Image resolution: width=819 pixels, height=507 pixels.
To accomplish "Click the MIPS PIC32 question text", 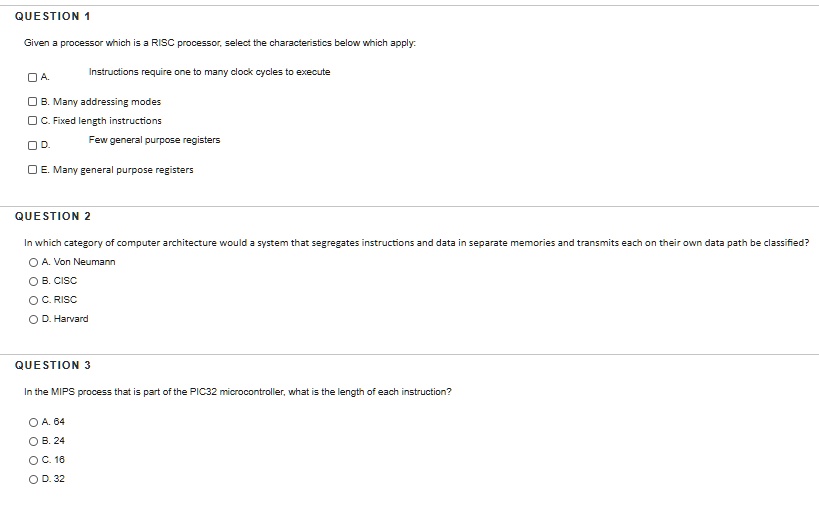I will 238,392.
